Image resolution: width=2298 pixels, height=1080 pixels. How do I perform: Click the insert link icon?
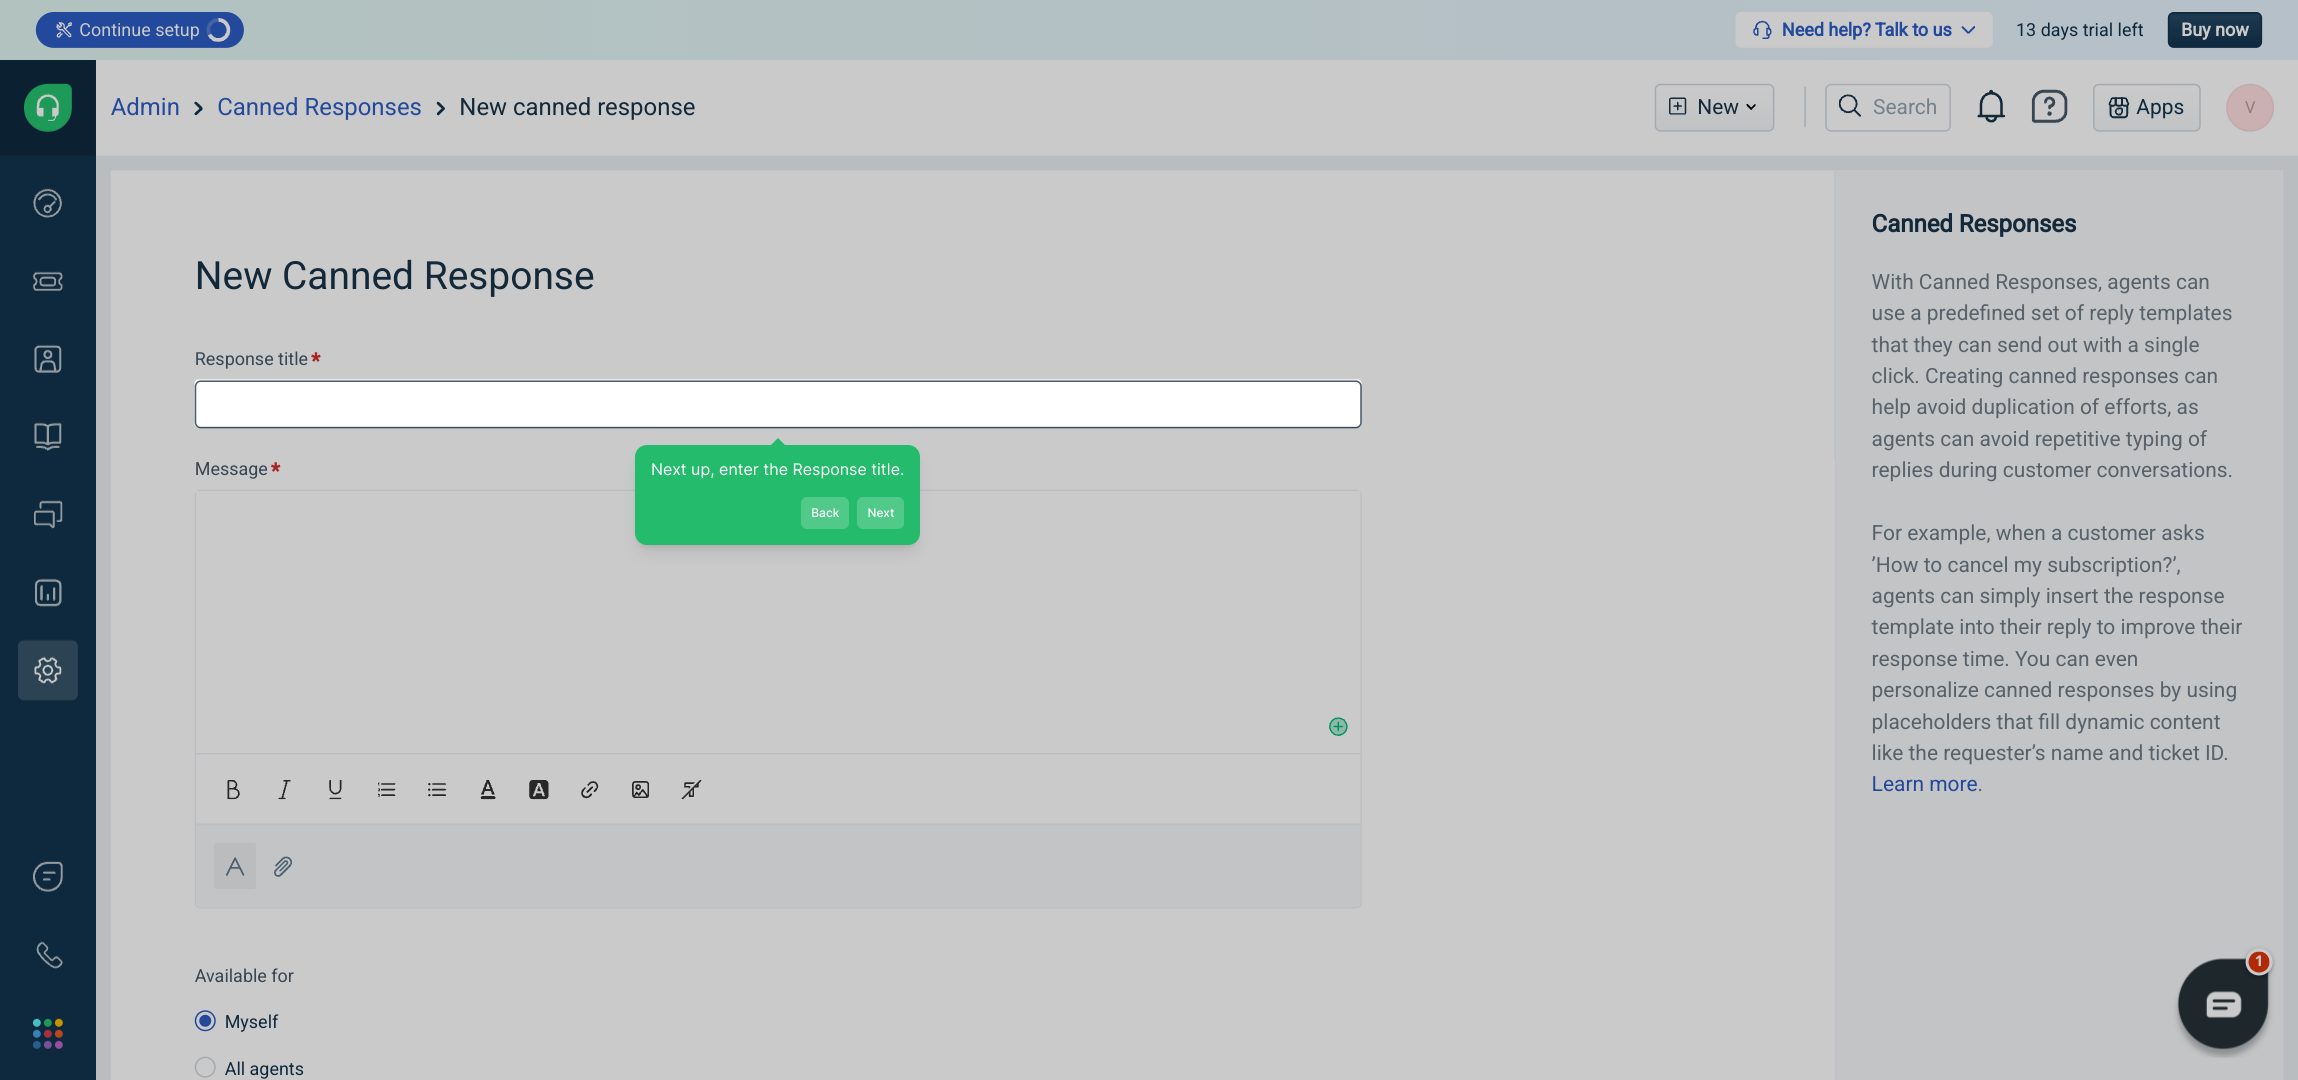pos(589,790)
